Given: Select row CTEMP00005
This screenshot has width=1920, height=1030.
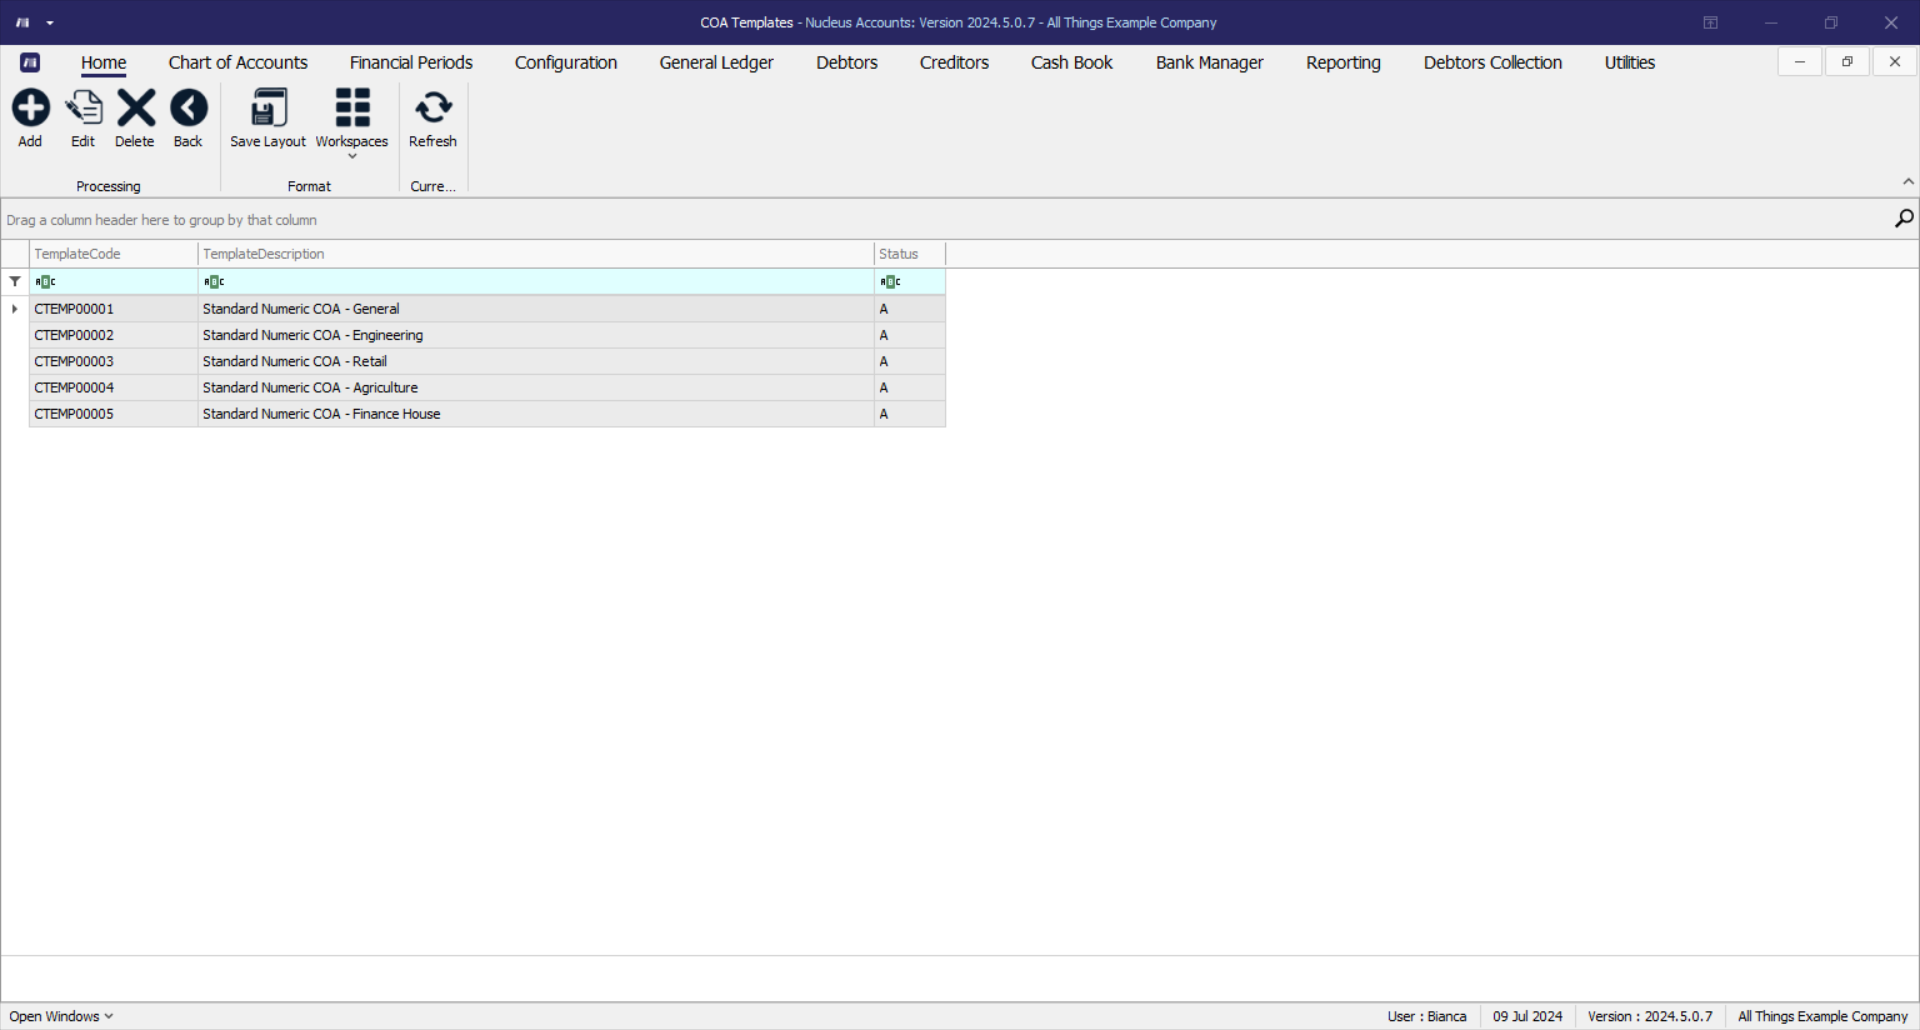Looking at the screenshot, I should coord(488,414).
